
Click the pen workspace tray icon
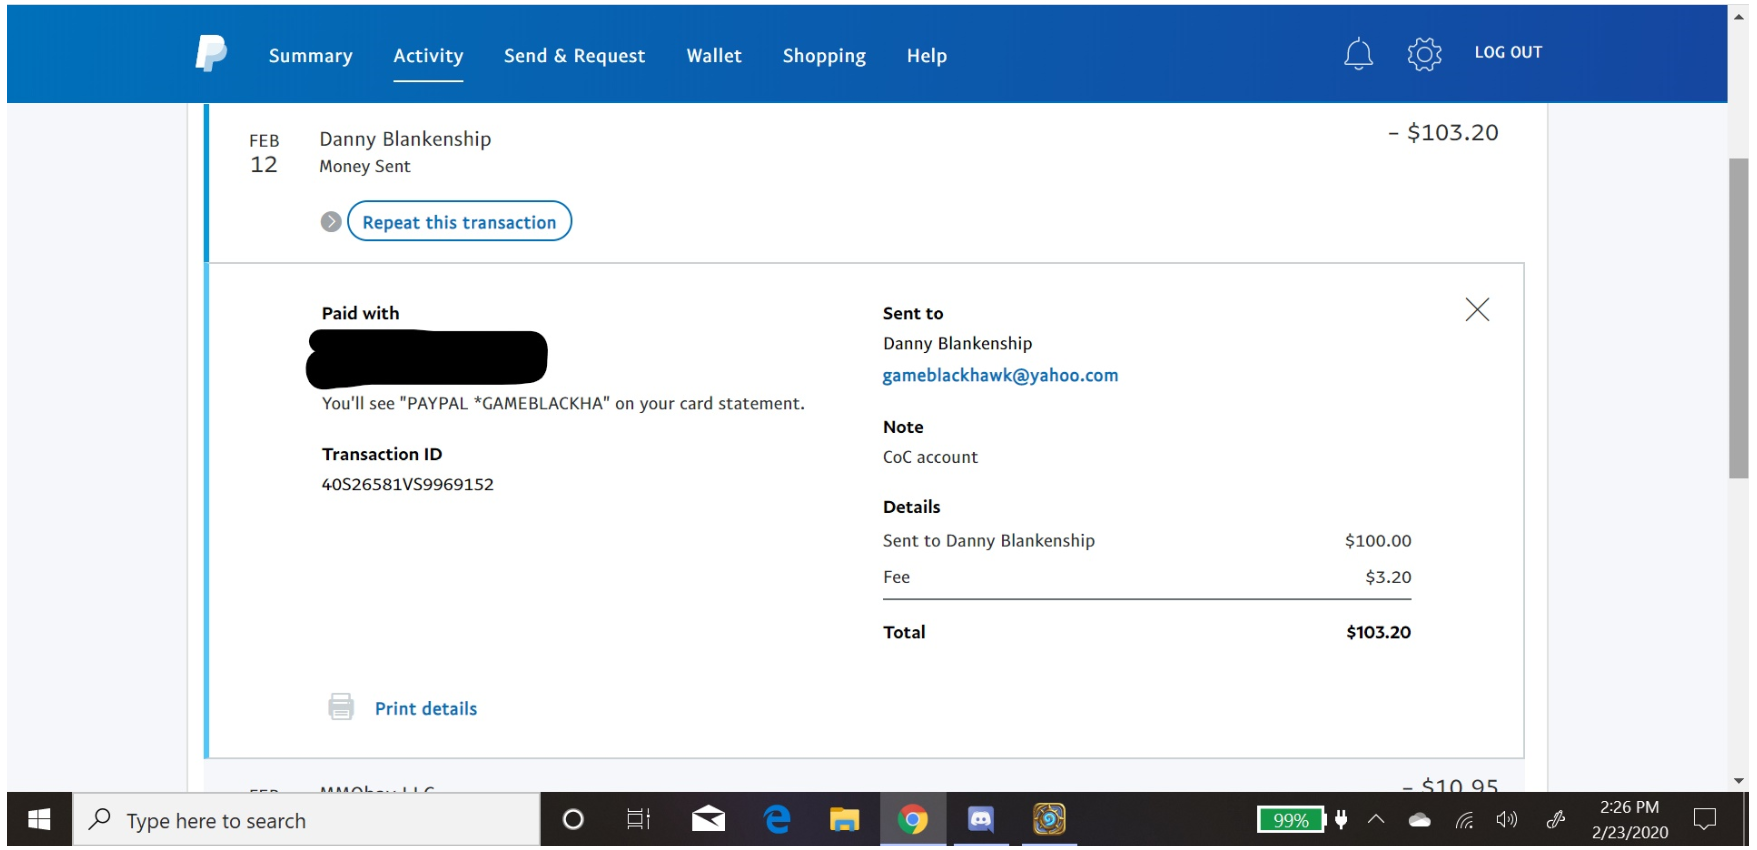(x=1555, y=820)
